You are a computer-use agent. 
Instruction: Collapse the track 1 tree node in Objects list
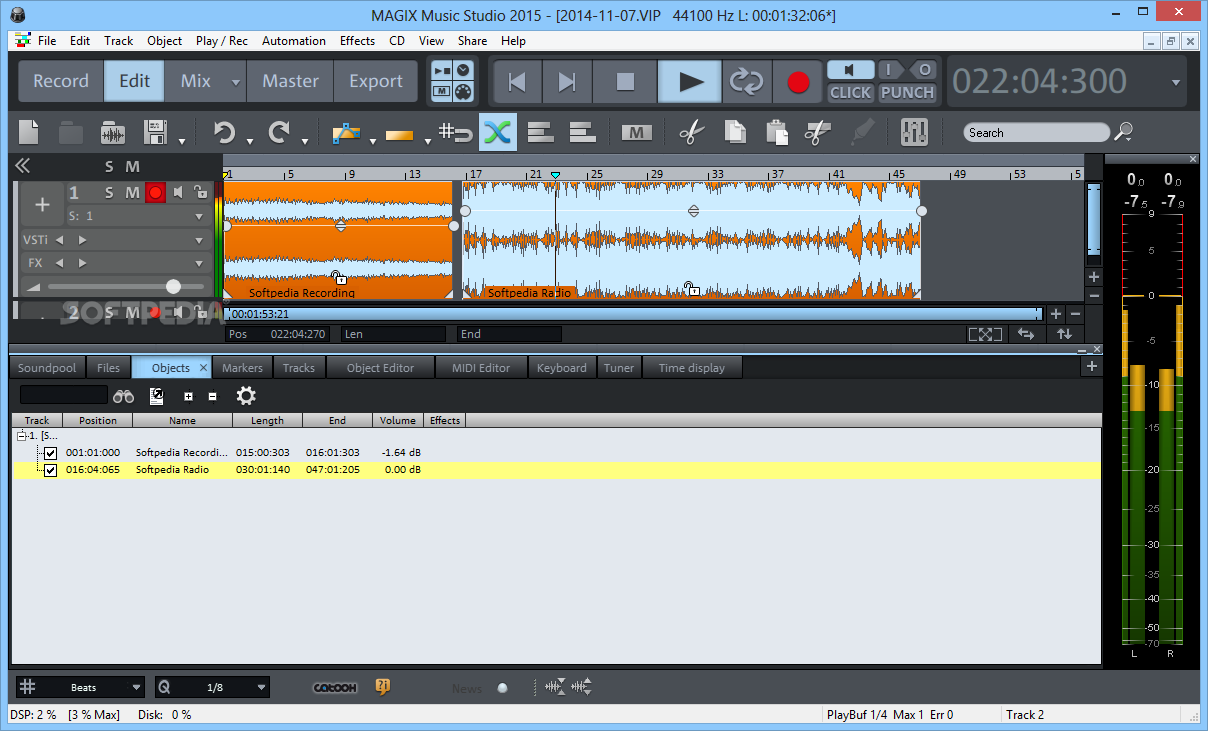pos(22,436)
